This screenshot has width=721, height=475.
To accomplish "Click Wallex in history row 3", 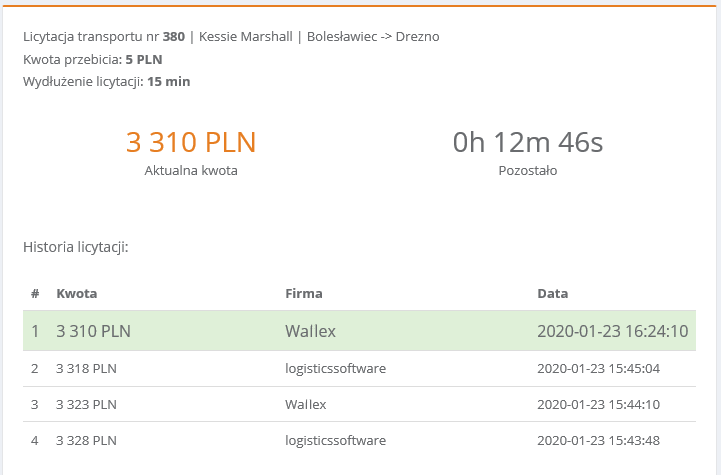I will coord(305,405).
